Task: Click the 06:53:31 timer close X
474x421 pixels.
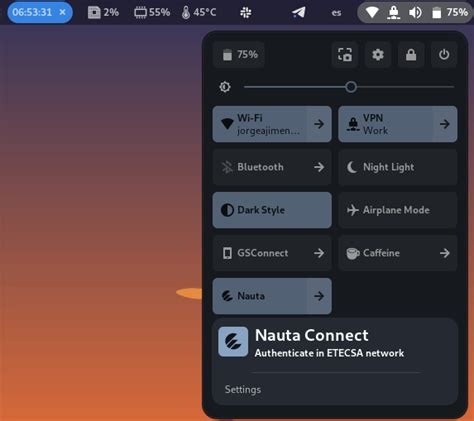Action: pyautogui.click(x=62, y=12)
